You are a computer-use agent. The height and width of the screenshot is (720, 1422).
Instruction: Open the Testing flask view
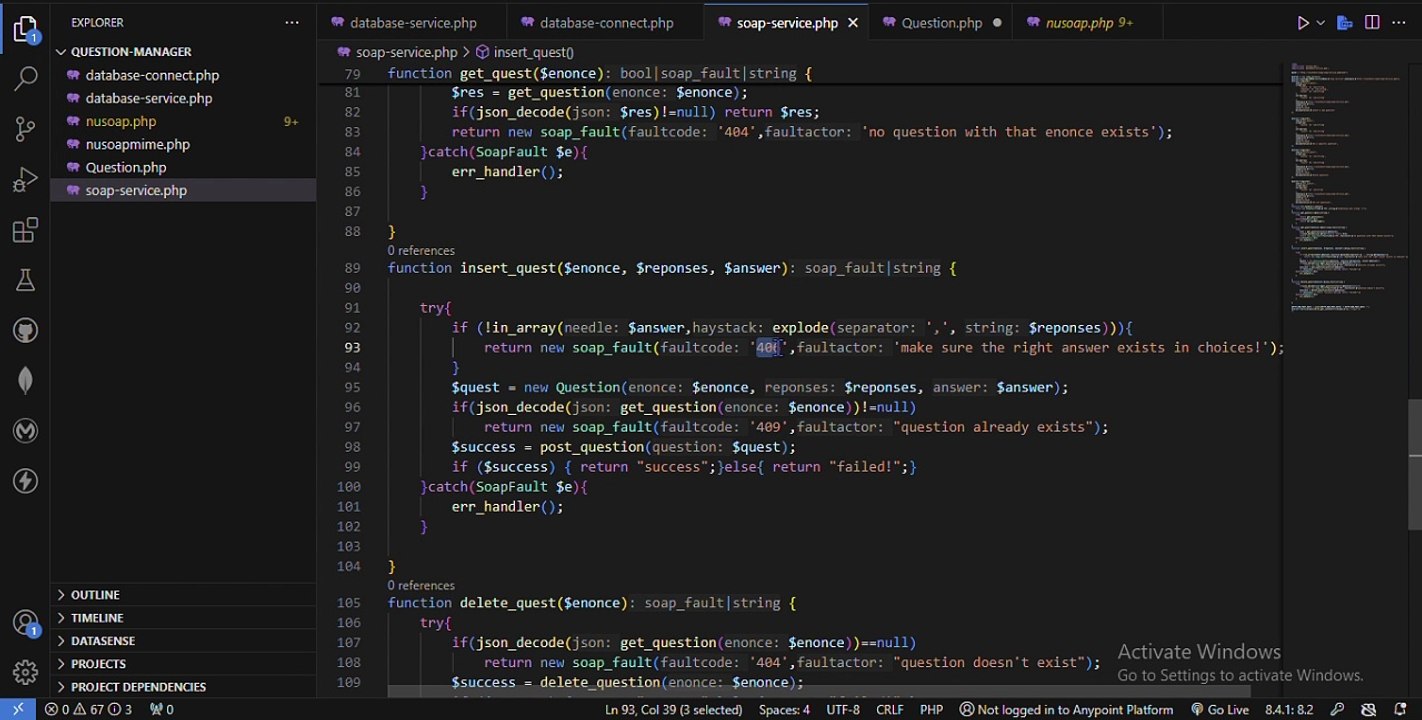click(25, 280)
